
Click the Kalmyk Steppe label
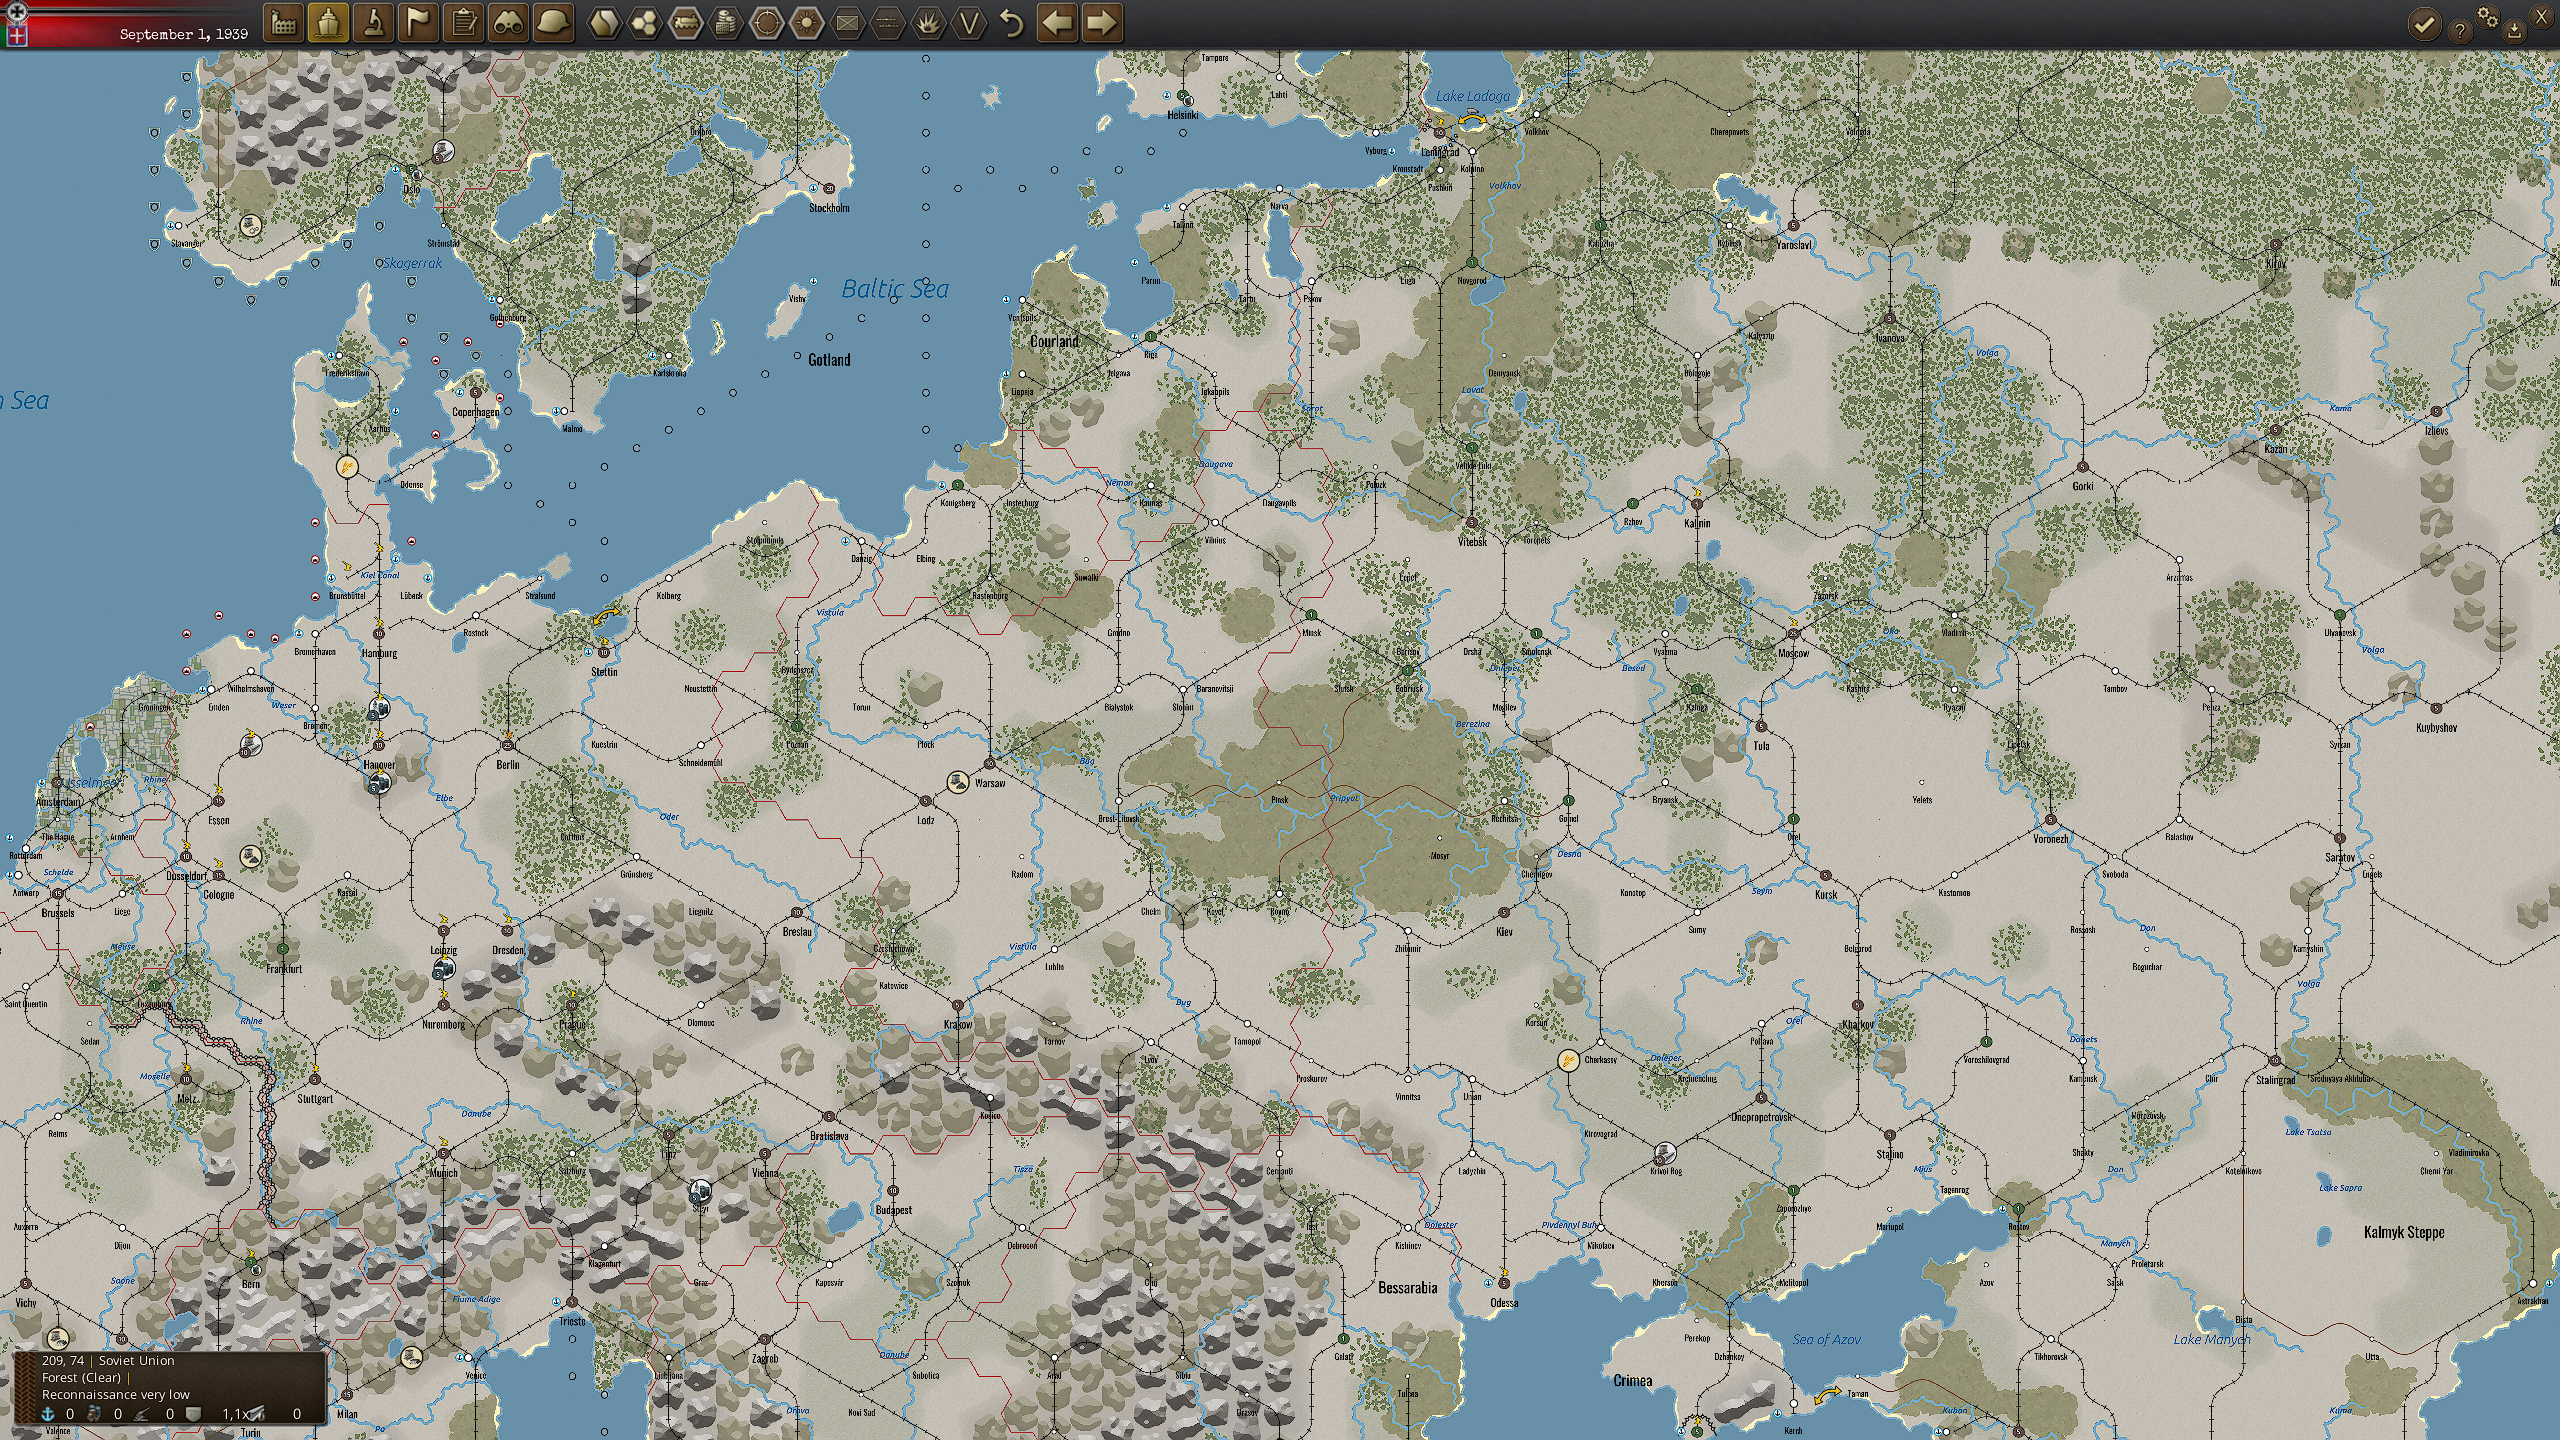2404,1232
